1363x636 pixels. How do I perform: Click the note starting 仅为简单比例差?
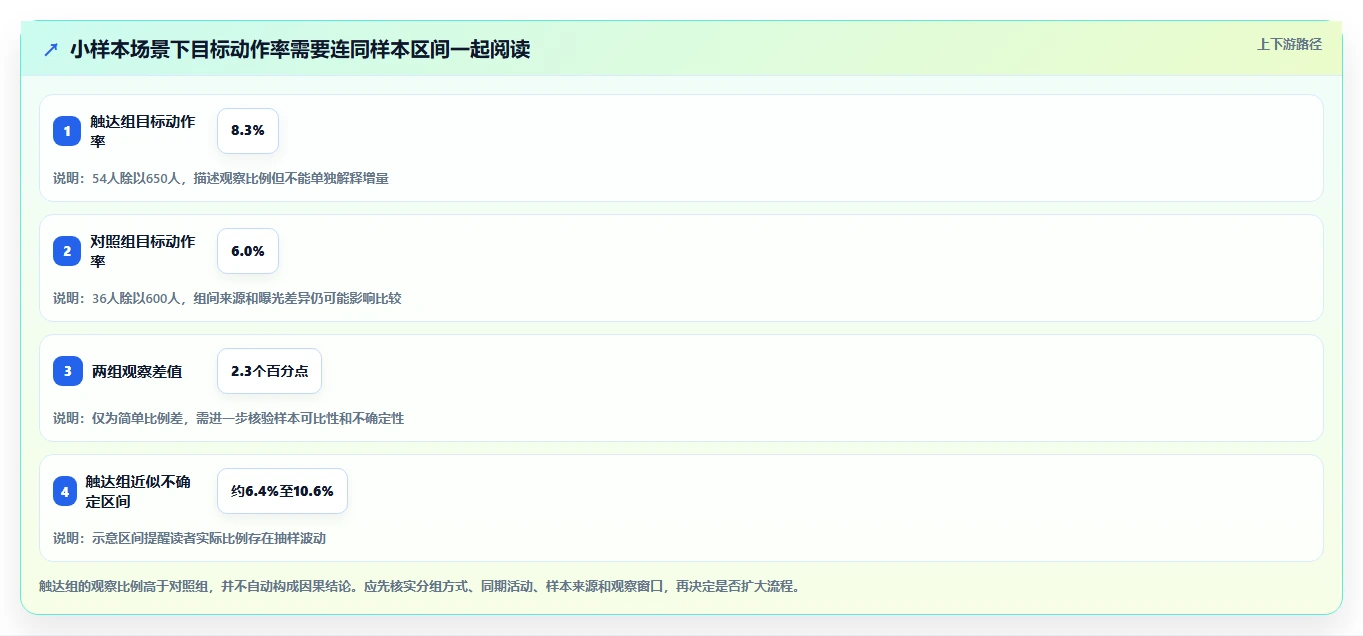point(229,418)
